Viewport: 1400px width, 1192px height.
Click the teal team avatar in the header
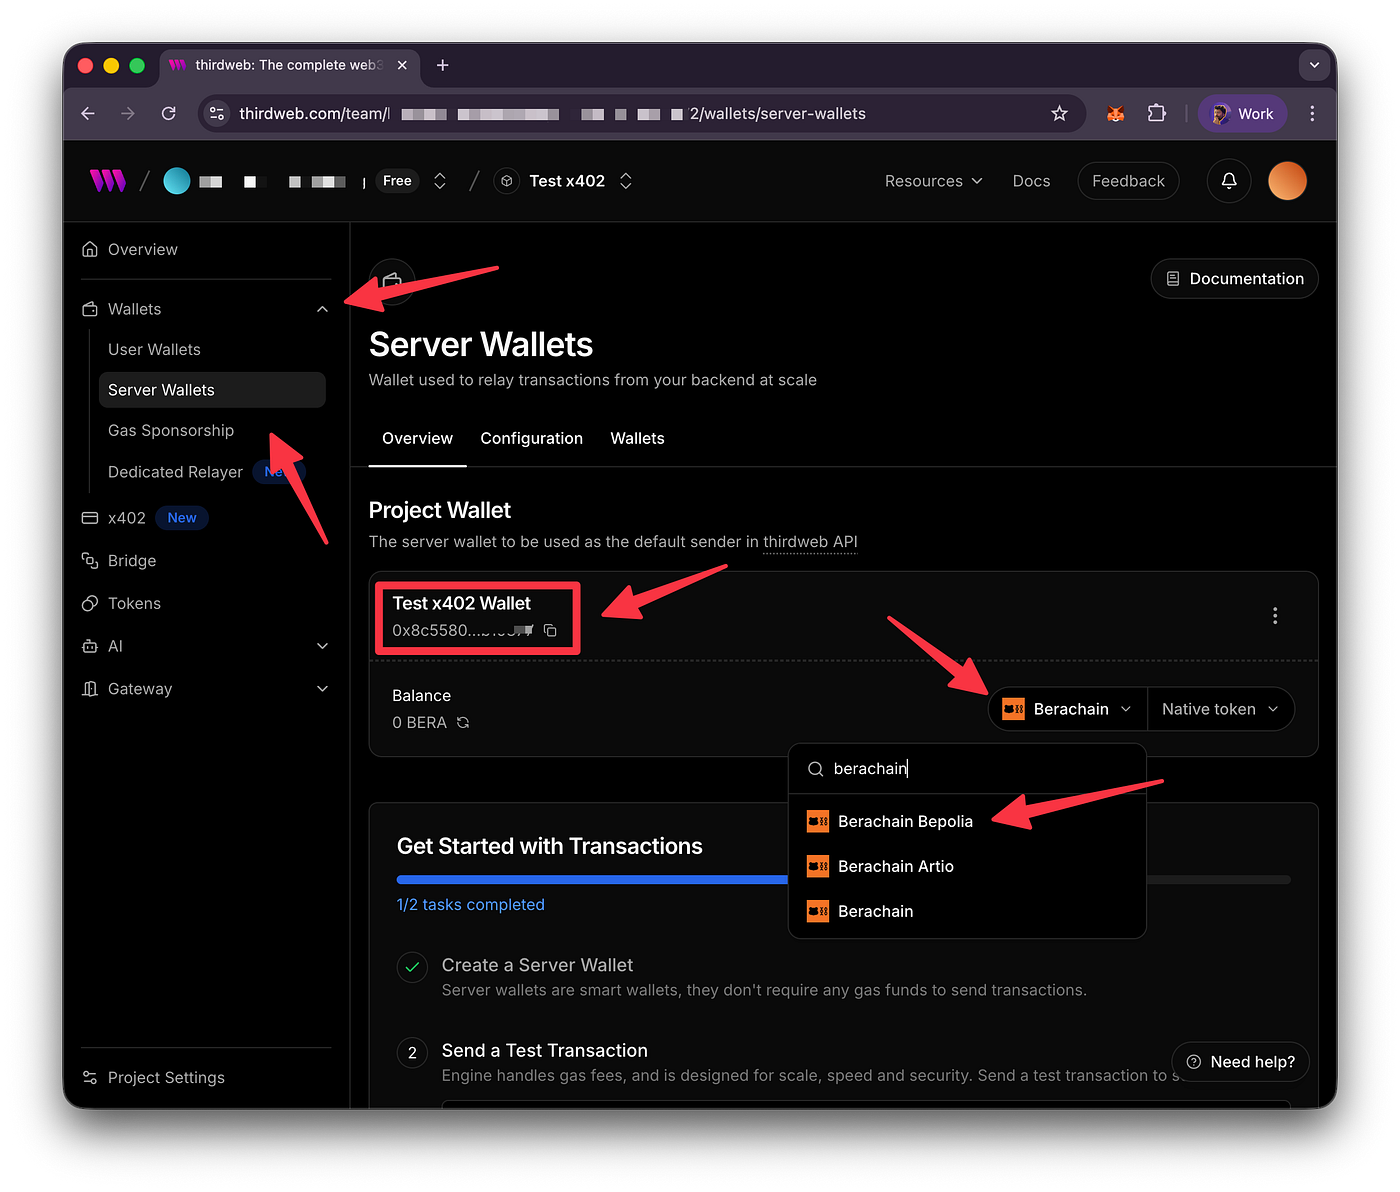(x=177, y=181)
